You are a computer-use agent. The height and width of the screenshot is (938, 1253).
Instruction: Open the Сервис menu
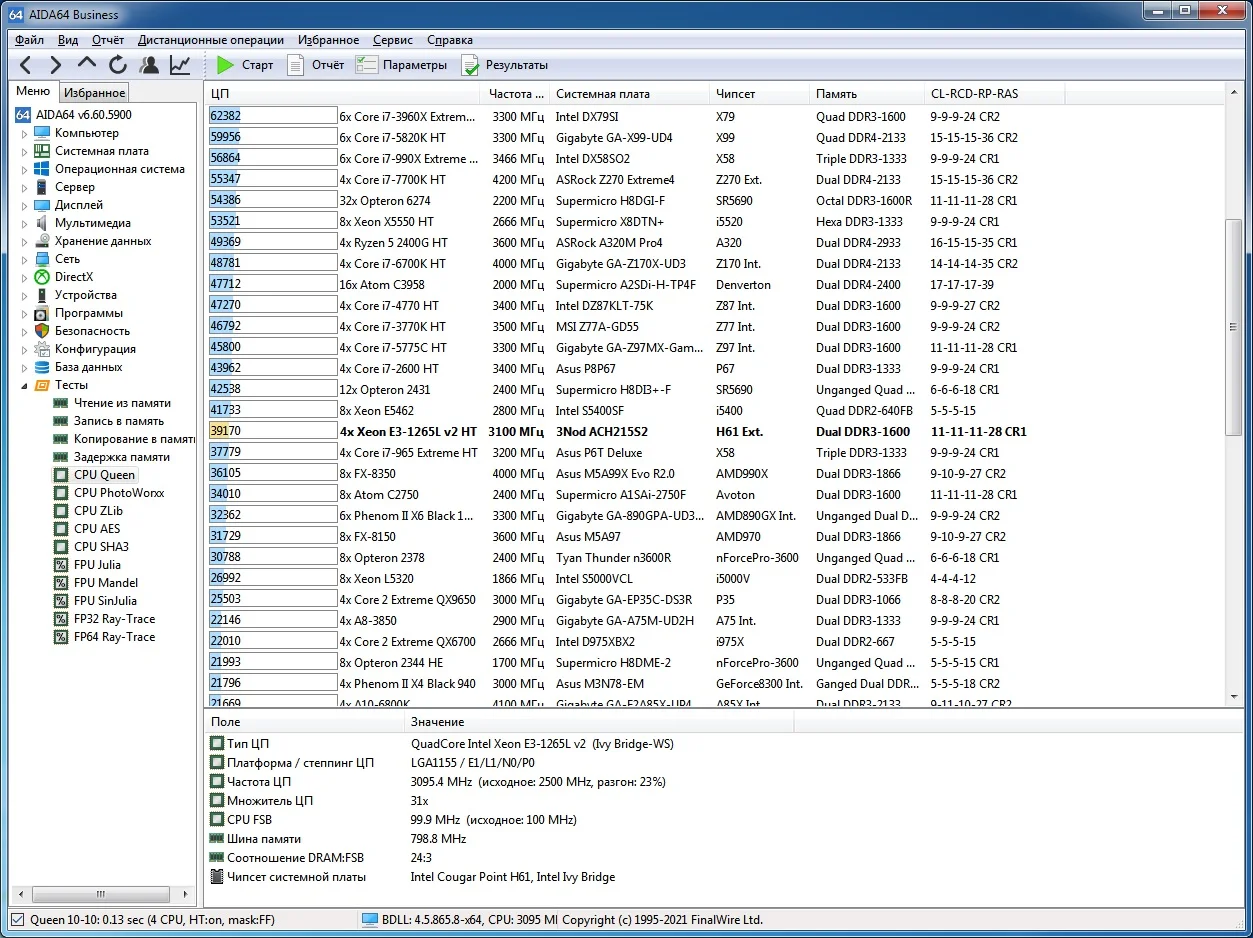[x=393, y=40]
